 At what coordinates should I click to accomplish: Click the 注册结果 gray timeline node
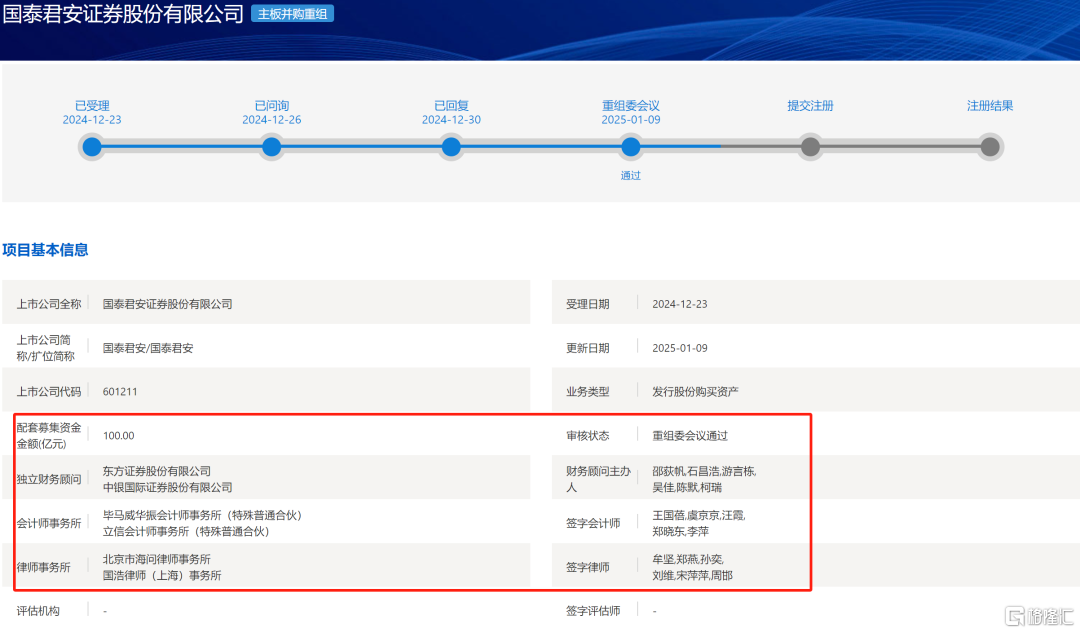pos(990,147)
